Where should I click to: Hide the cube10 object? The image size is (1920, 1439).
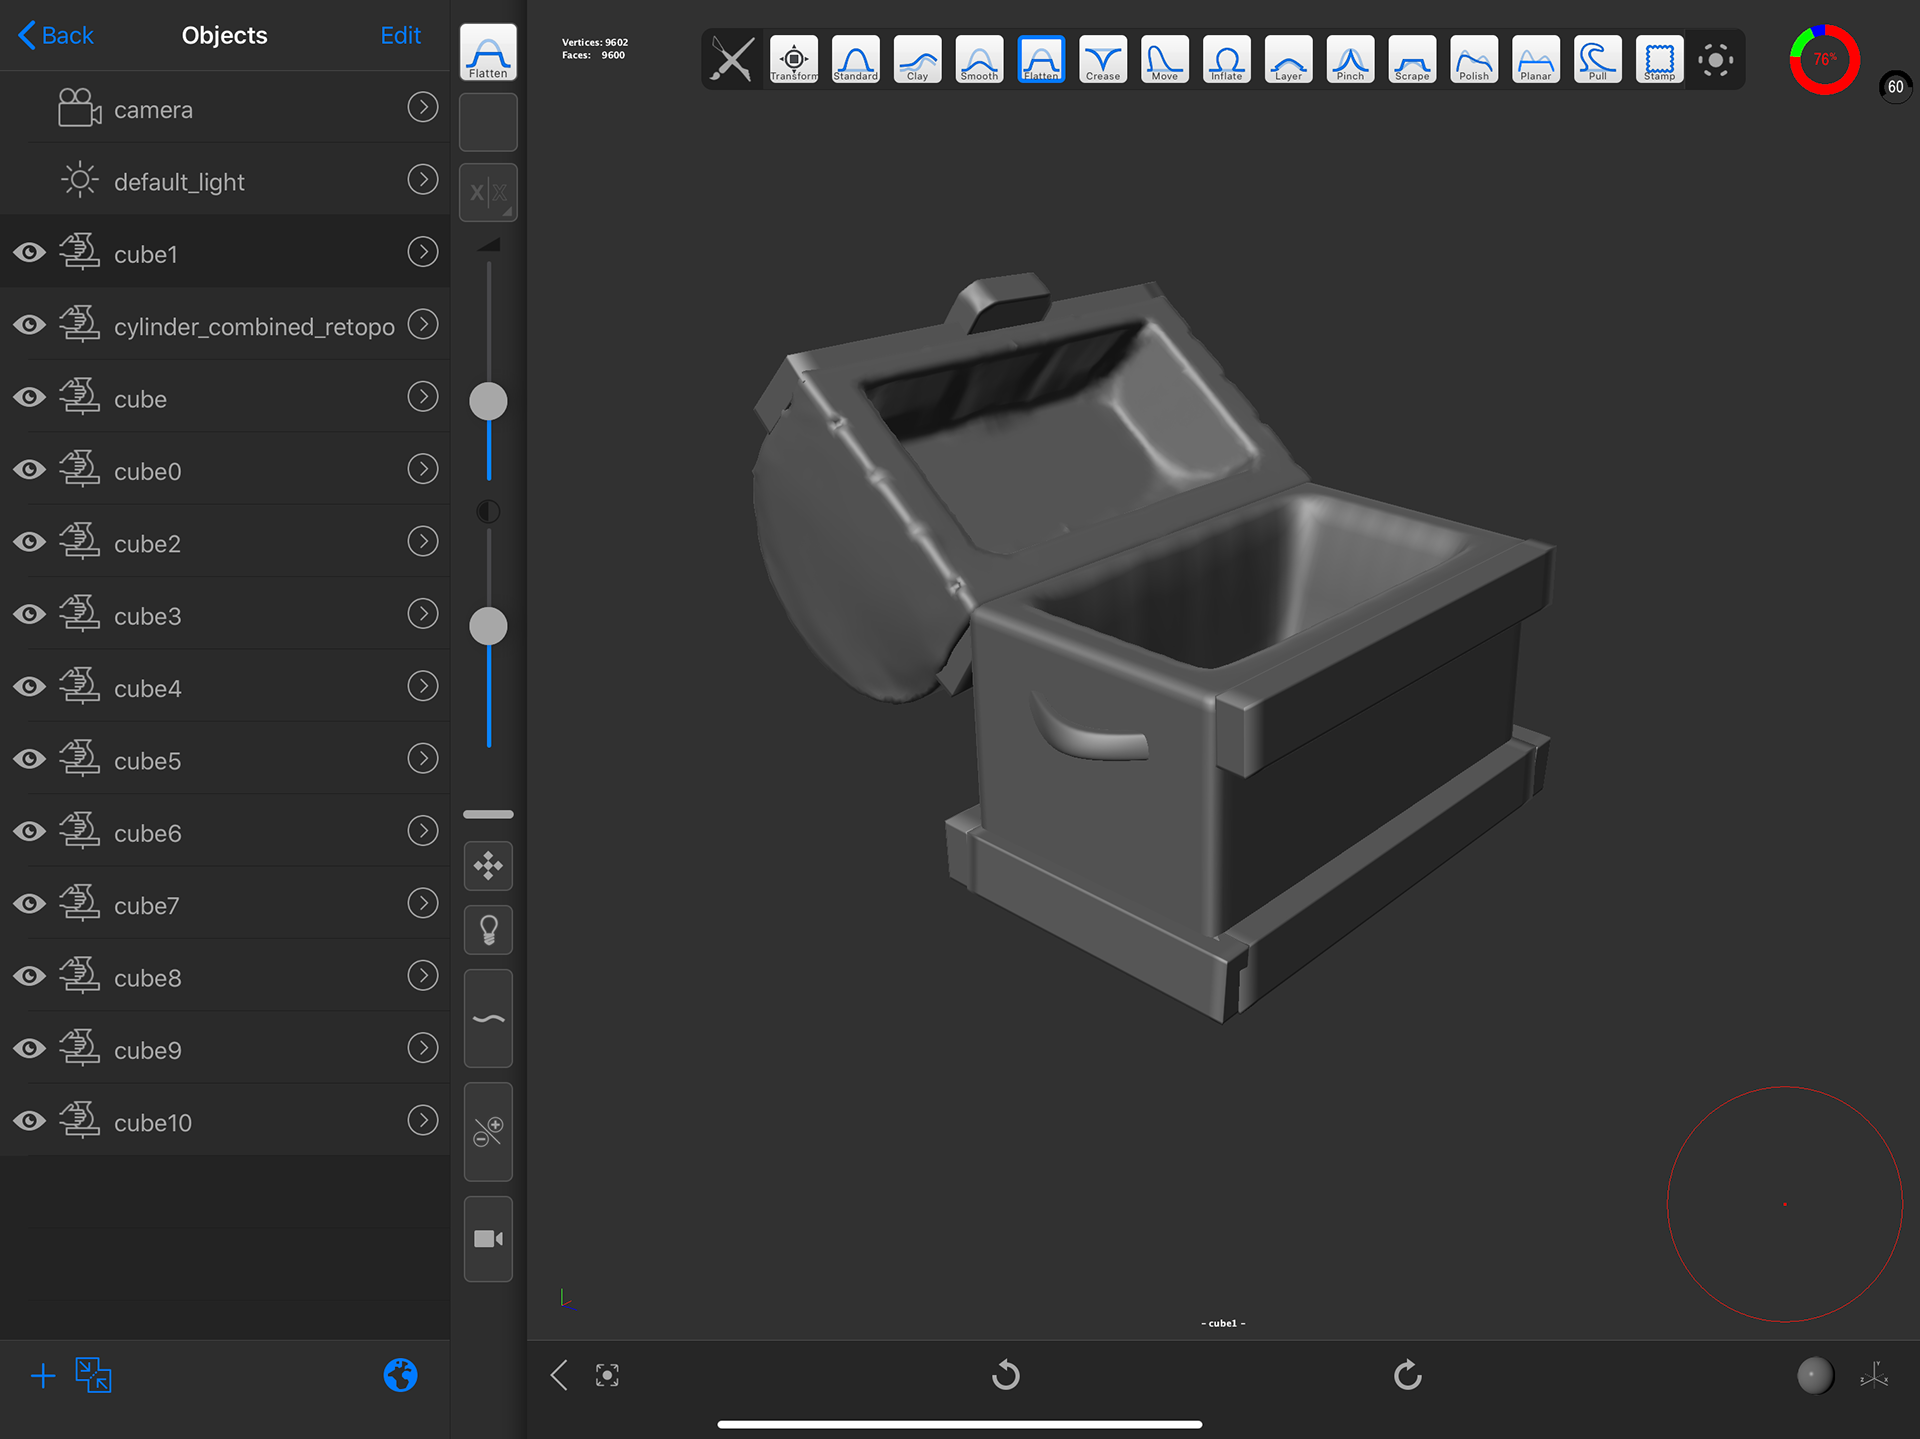[x=29, y=1121]
